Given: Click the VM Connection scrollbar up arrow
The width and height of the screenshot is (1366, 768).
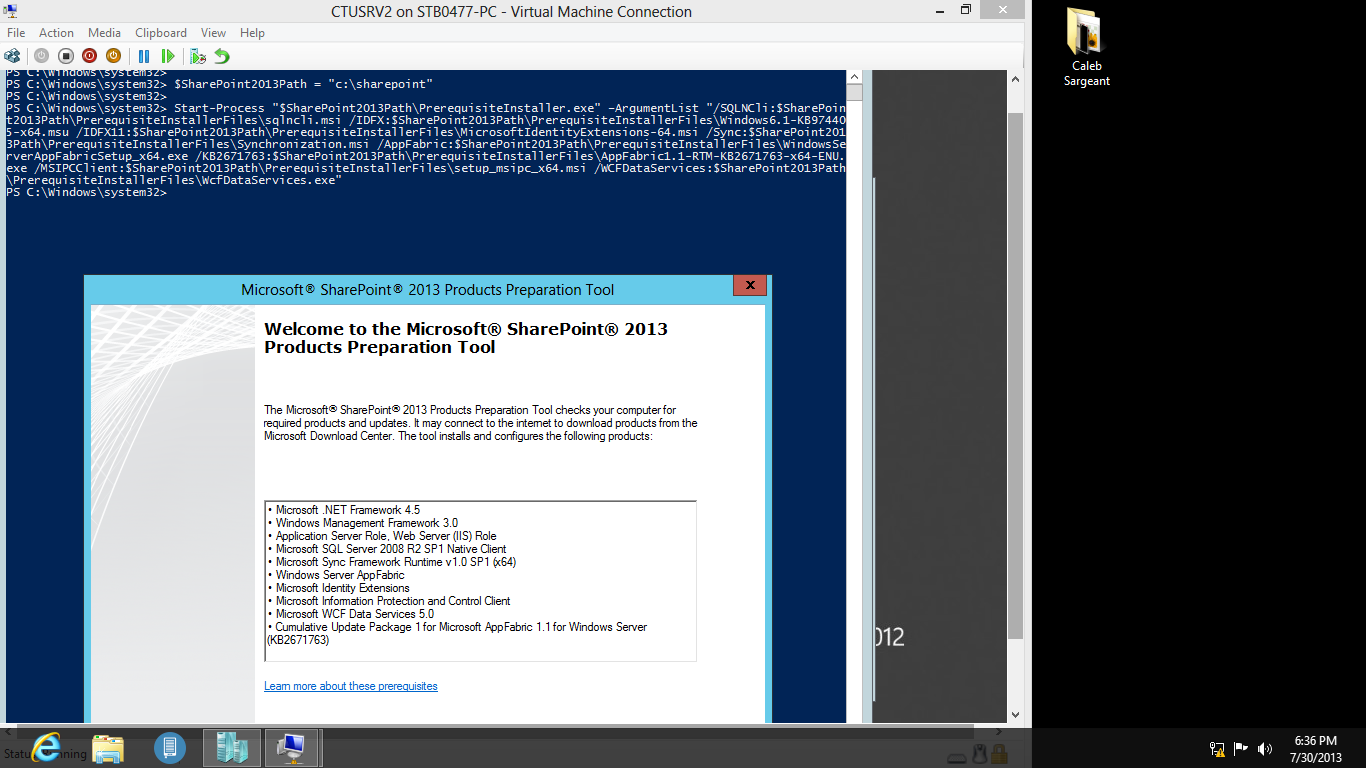Looking at the screenshot, I should [1015, 78].
